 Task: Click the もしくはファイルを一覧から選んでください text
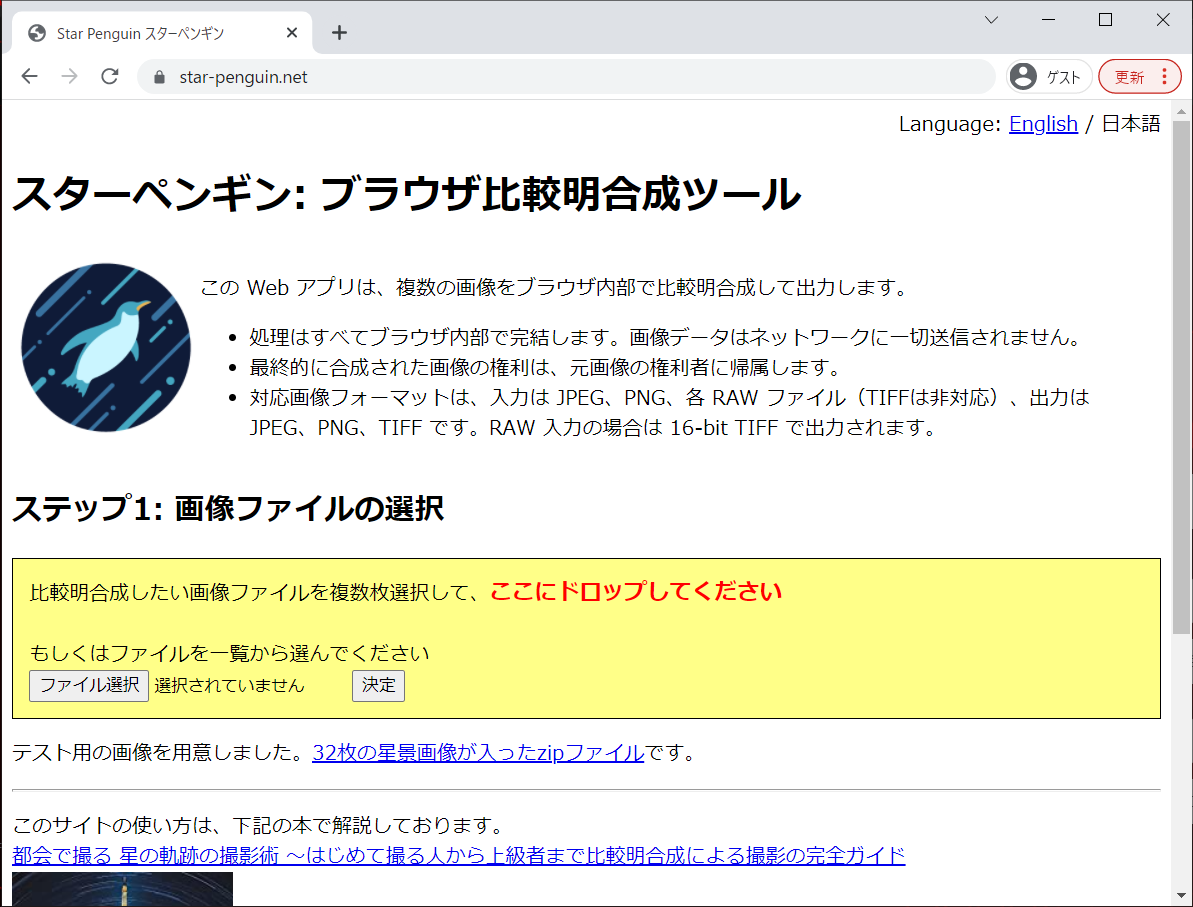(x=229, y=653)
